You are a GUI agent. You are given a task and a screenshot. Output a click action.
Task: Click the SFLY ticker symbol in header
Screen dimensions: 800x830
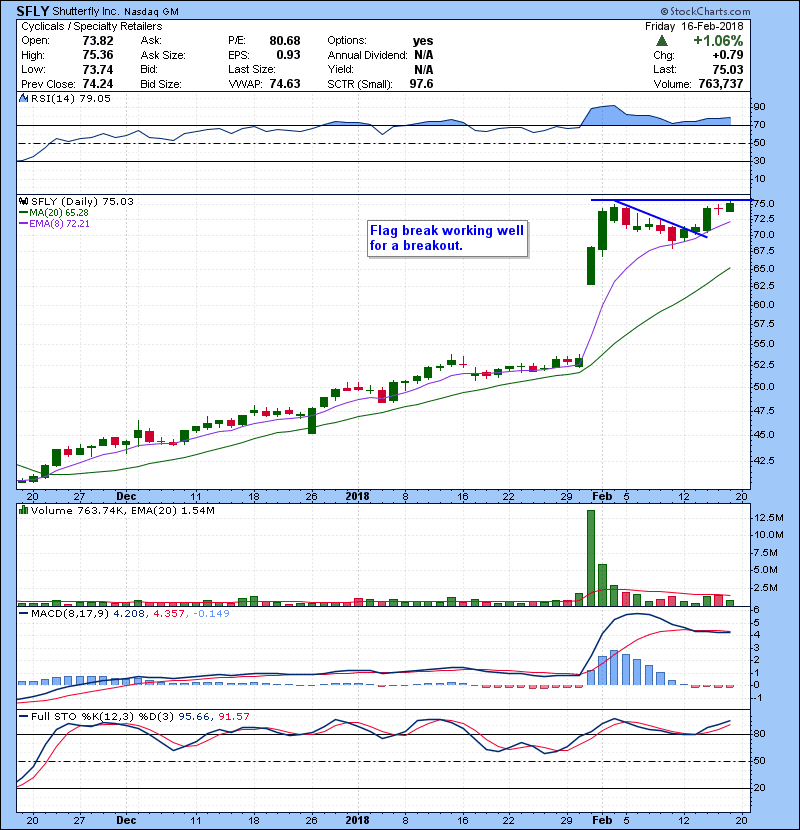click(33, 11)
